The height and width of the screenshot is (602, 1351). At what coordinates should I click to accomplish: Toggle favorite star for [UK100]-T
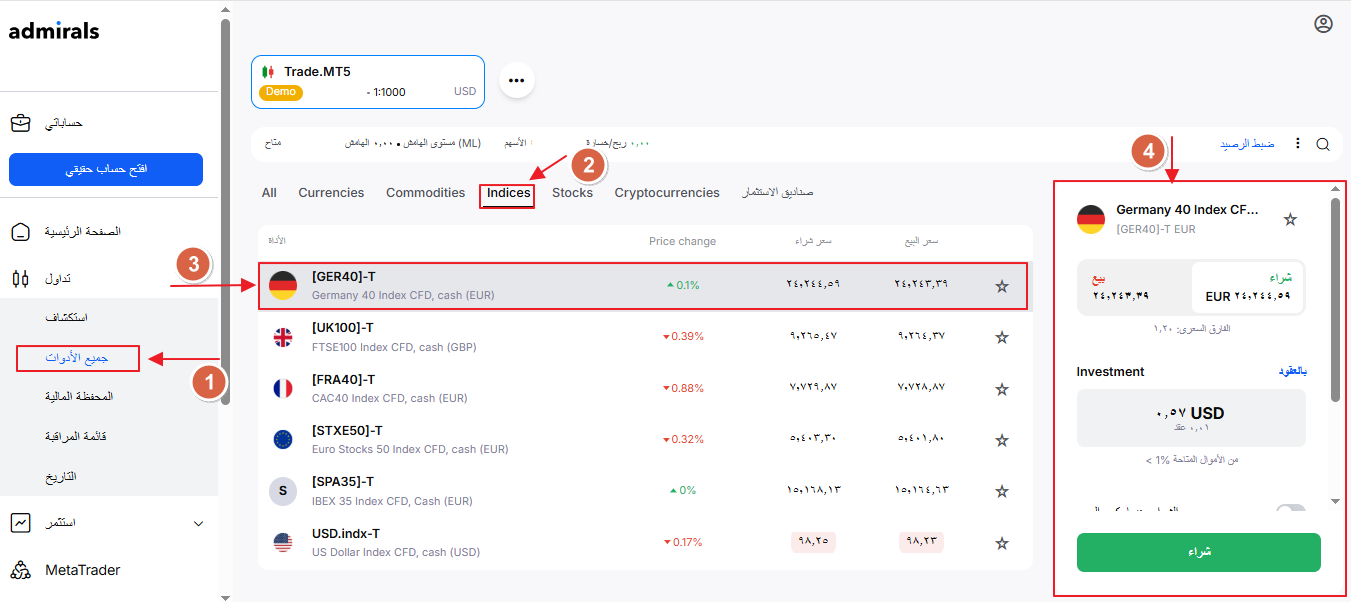click(x=1001, y=337)
